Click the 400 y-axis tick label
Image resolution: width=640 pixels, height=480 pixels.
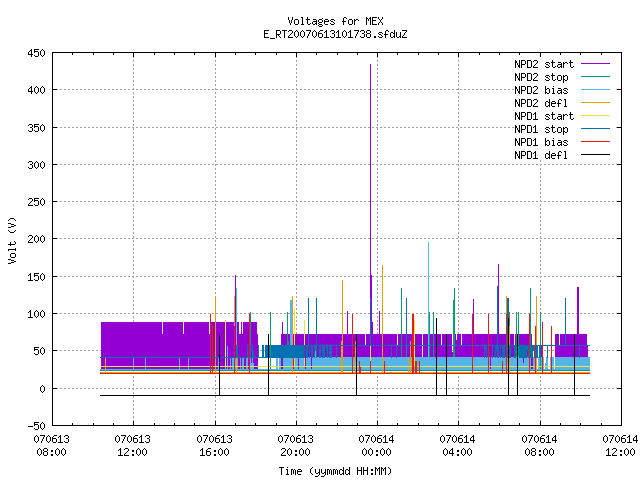coord(36,90)
